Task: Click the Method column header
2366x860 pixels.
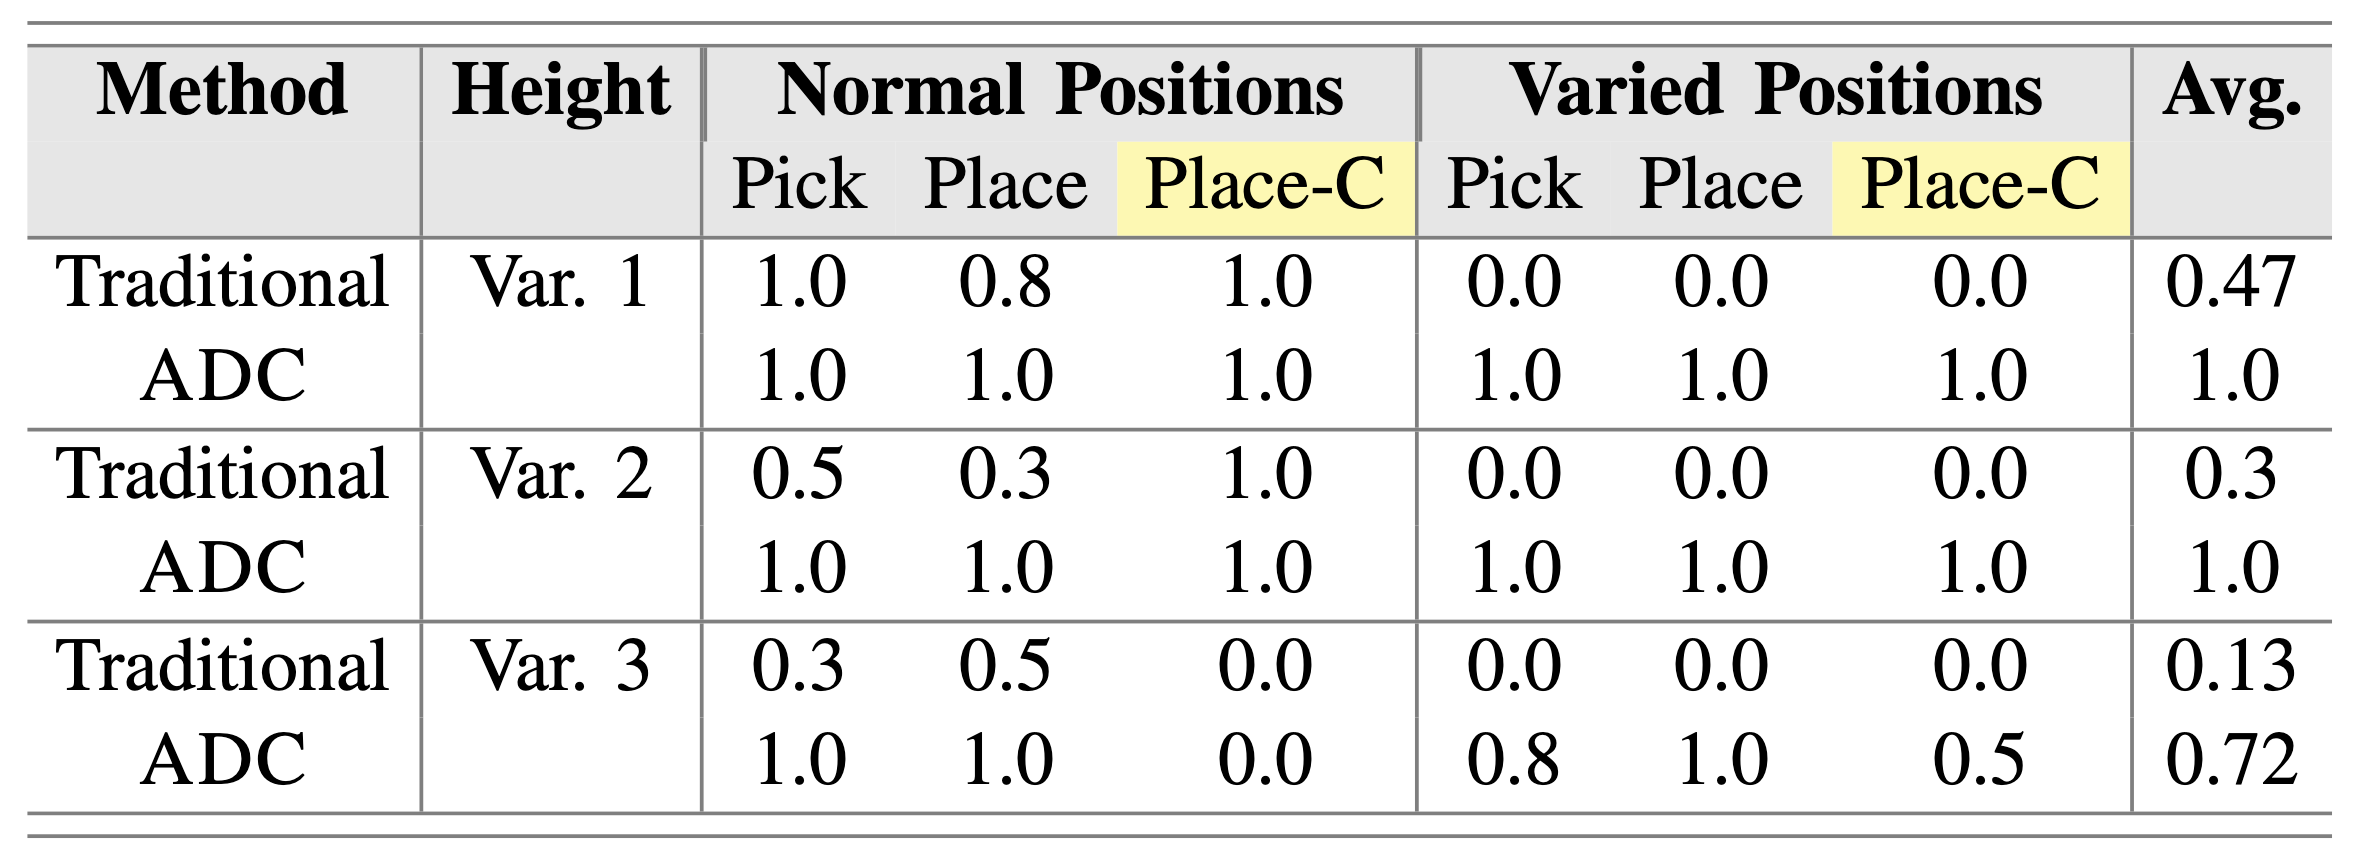Action: coord(222,91)
